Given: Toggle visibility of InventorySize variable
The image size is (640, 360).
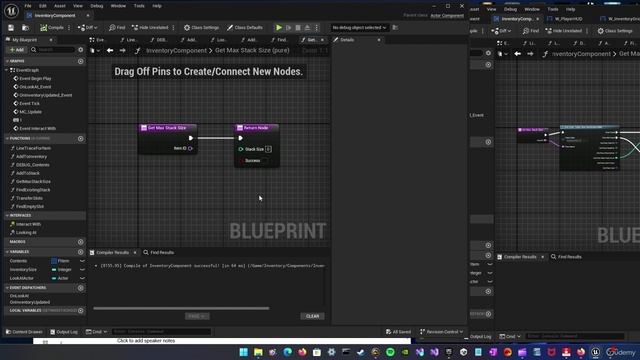Looking at the screenshot, I should click(82, 270).
